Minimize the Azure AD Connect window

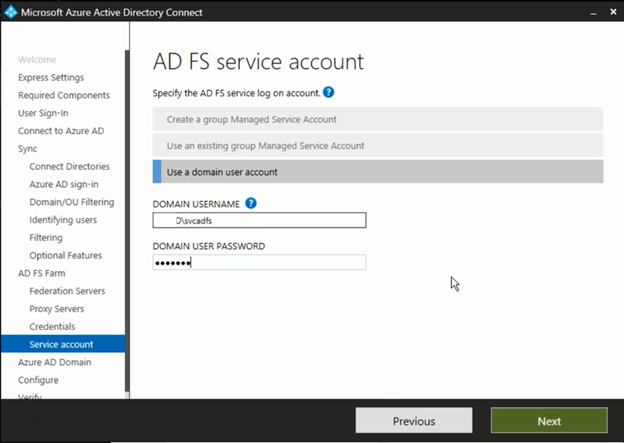point(593,12)
